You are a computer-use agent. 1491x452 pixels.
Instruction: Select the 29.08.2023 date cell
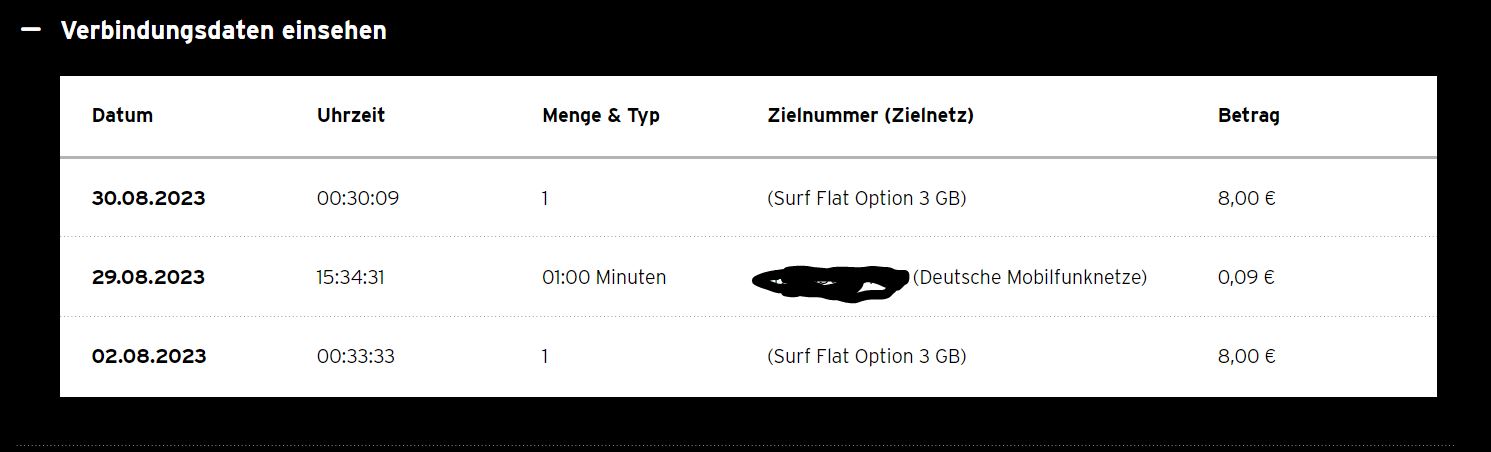click(x=148, y=277)
